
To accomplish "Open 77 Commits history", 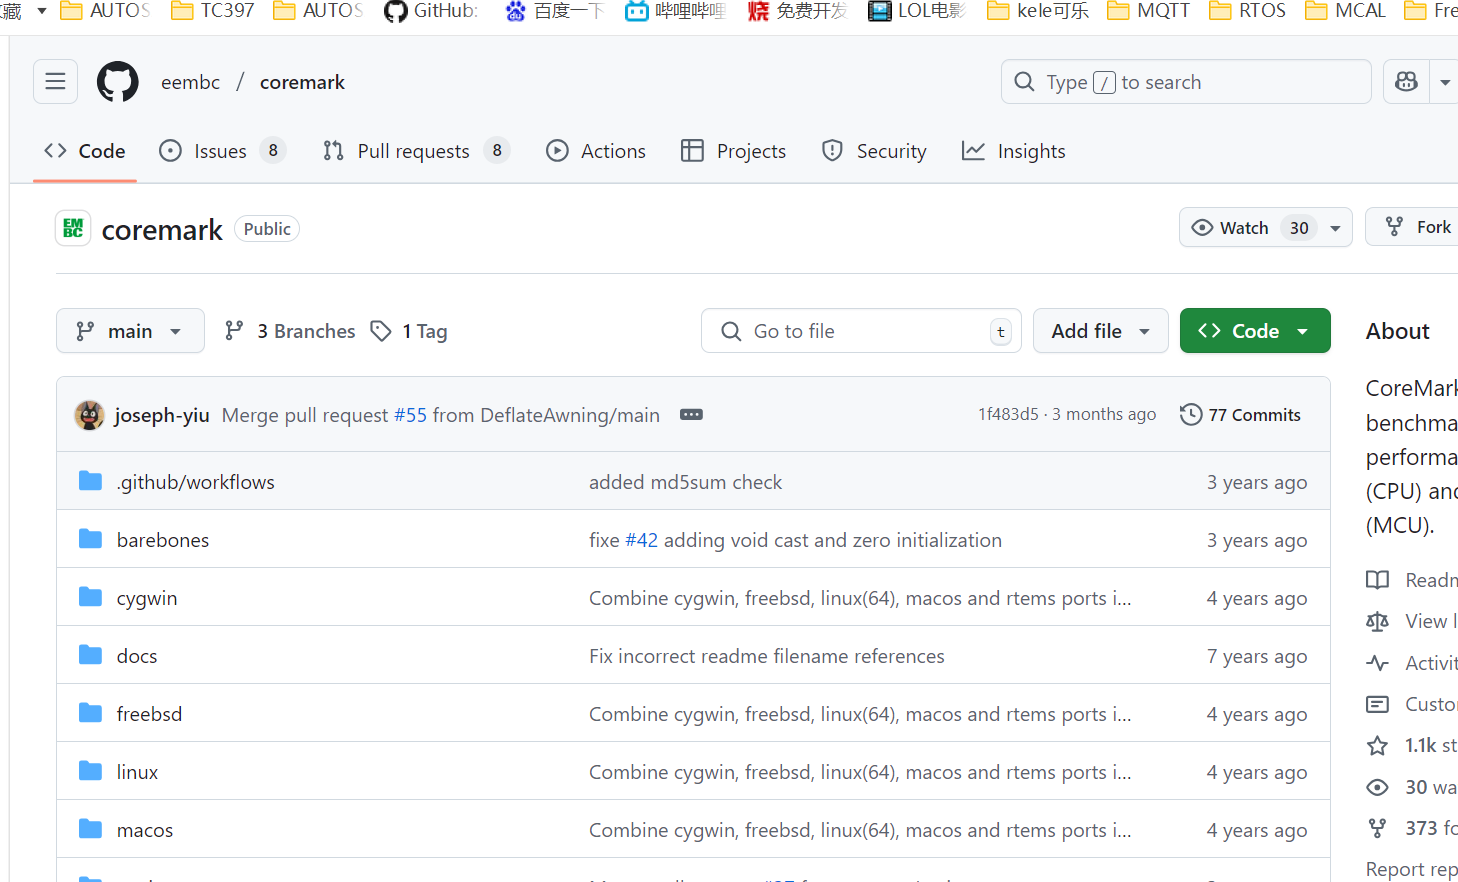I will pos(1240,415).
